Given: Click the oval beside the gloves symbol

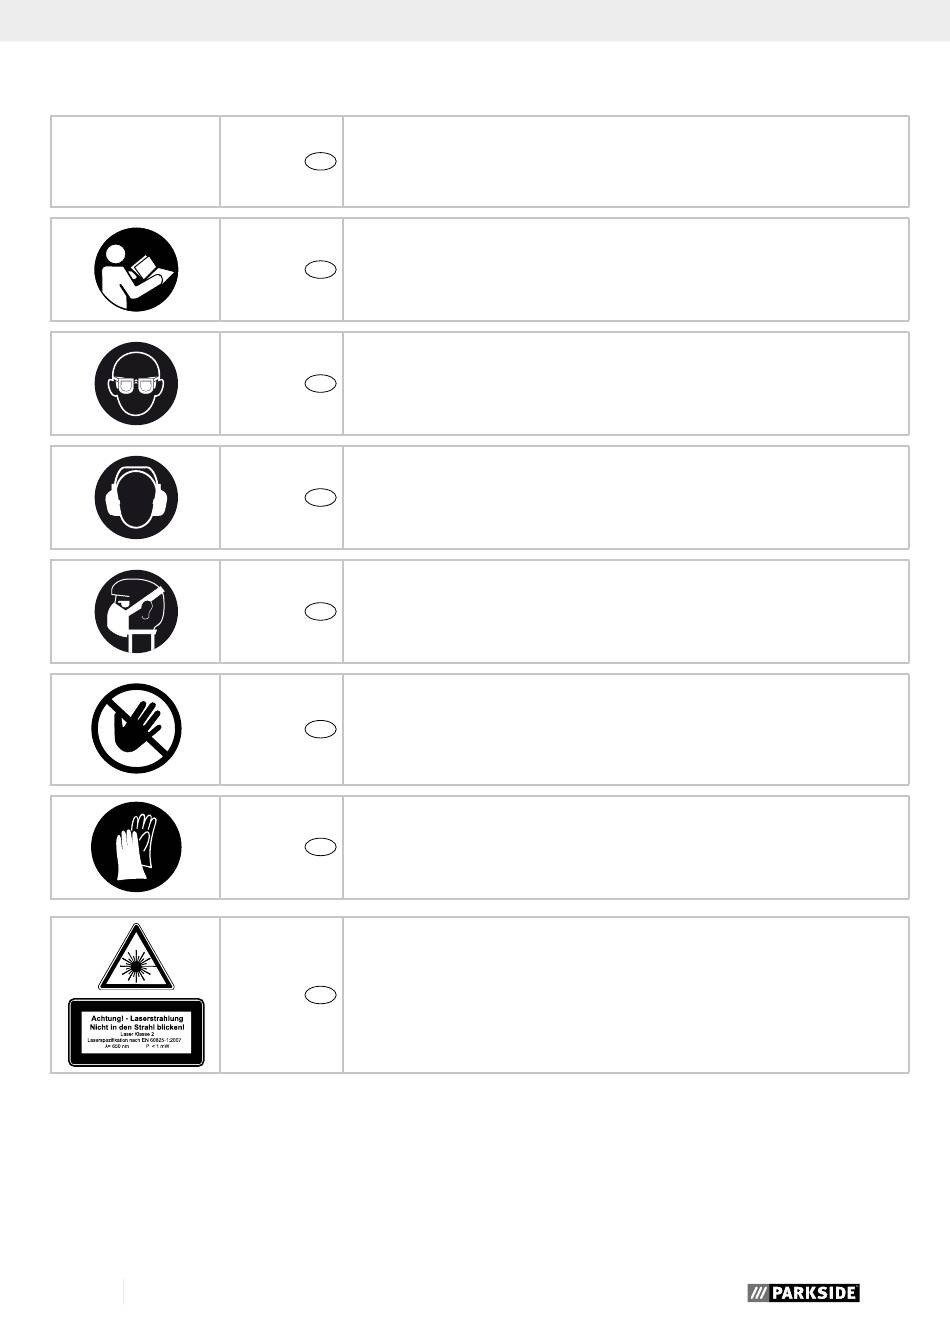Looking at the screenshot, I should (321, 847).
